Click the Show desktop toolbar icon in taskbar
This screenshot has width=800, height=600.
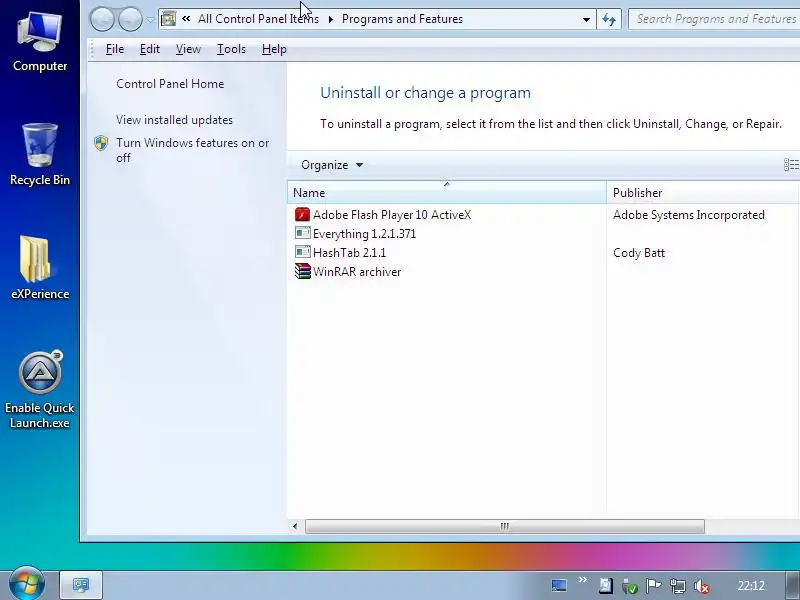pyautogui.click(x=559, y=585)
